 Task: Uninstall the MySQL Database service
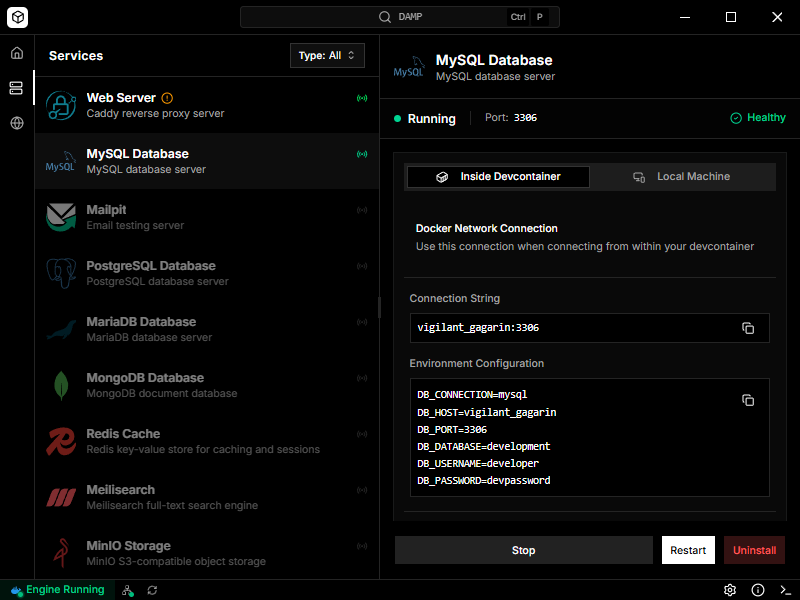[x=754, y=550]
